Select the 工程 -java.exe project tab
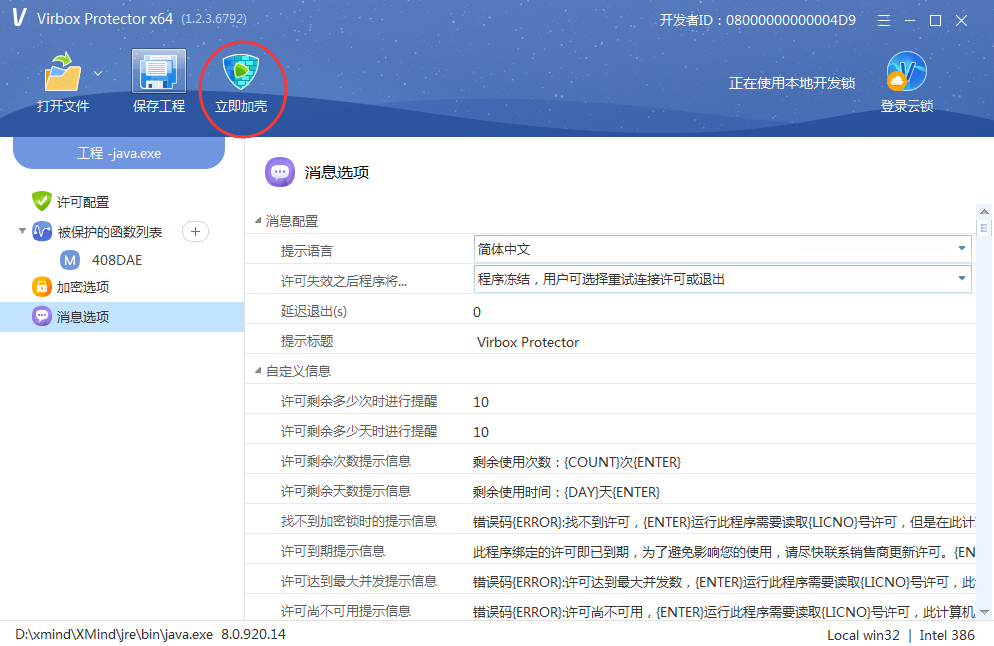 click(119, 153)
